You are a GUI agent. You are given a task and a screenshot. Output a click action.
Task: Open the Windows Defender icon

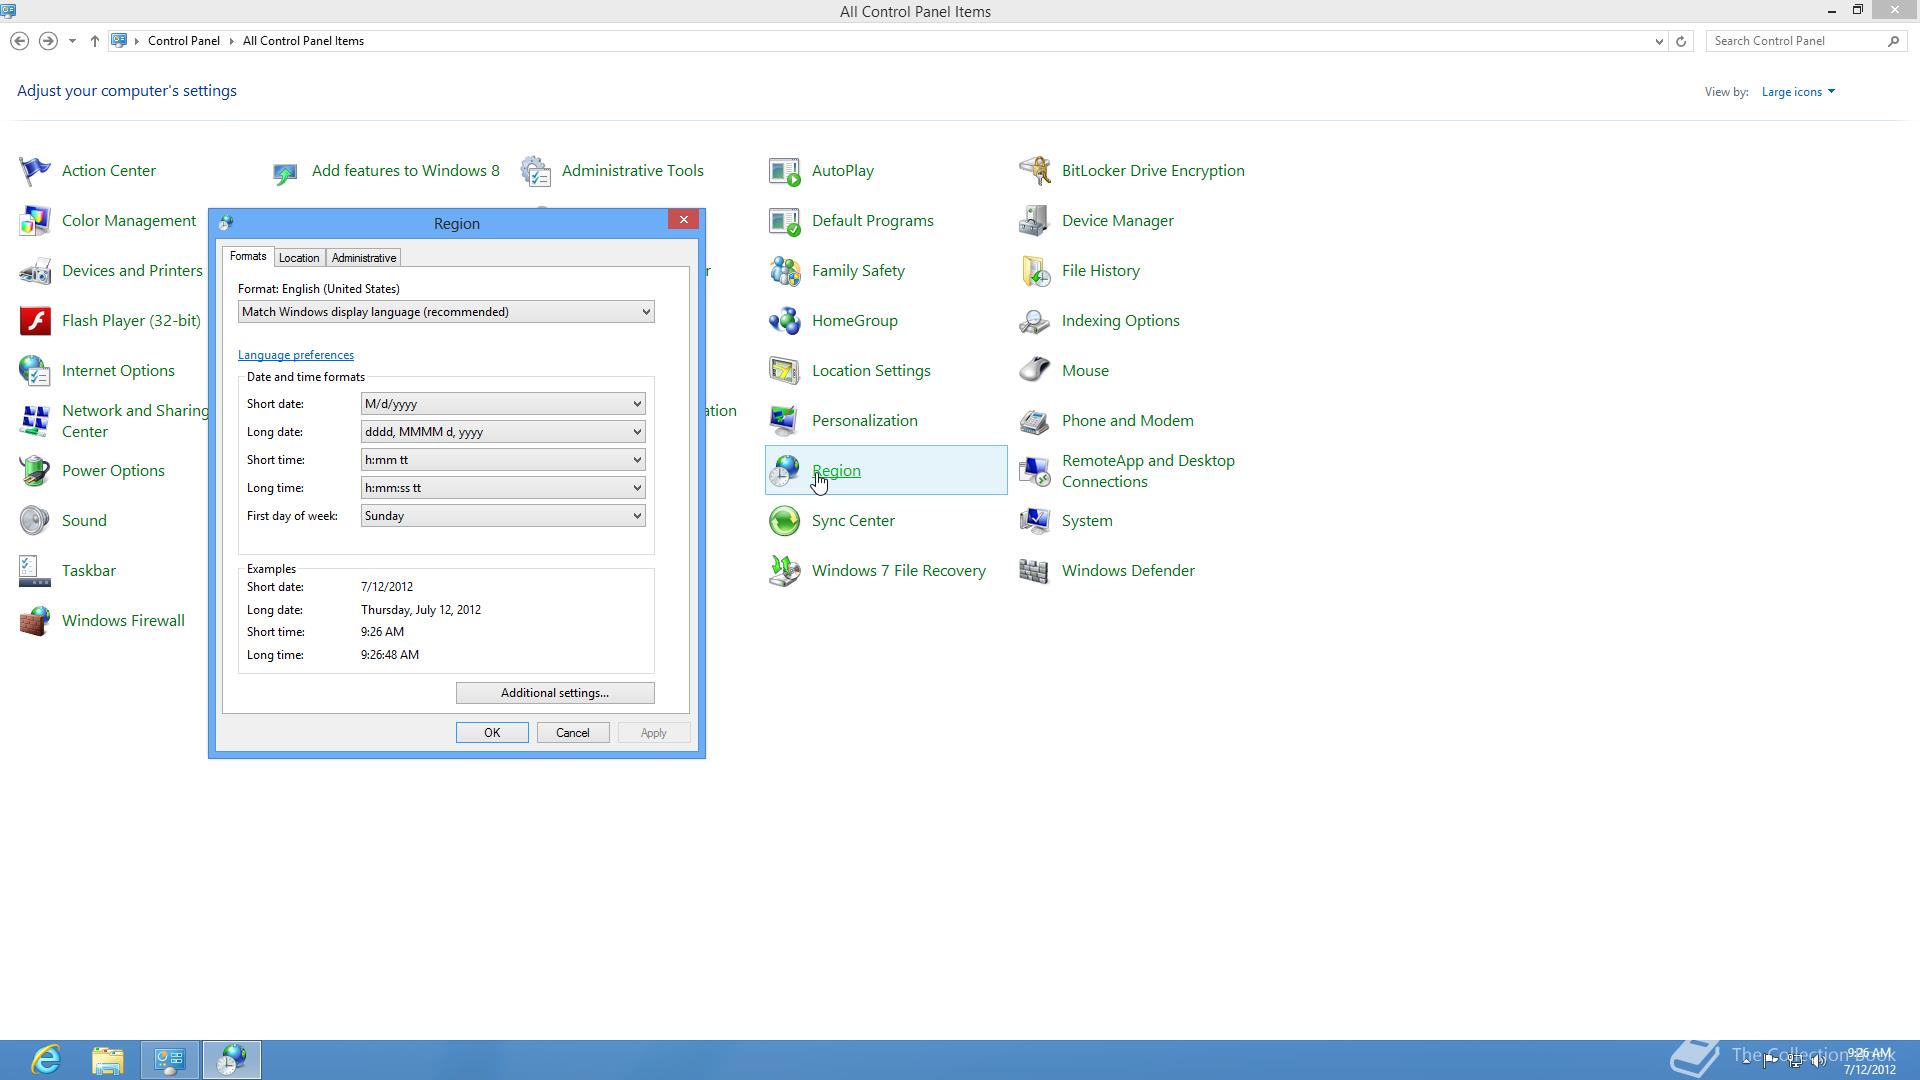coord(1035,571)
